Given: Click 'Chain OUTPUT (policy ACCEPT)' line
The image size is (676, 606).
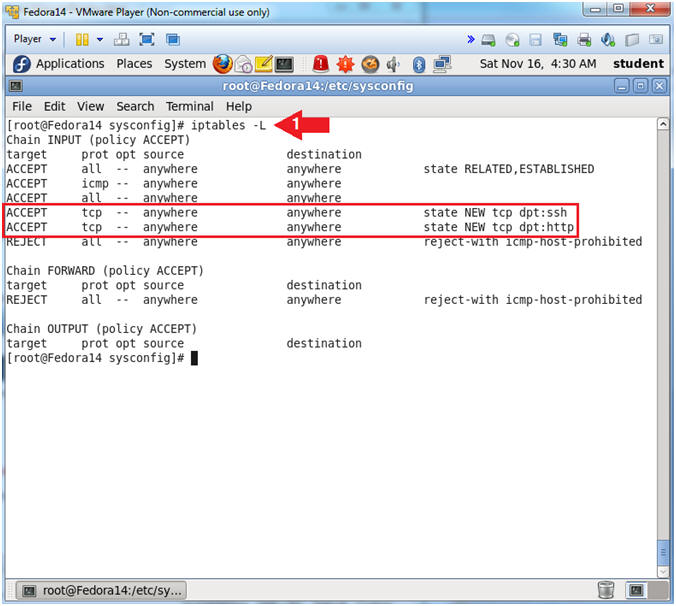Looking at the screenshot, I should [x=101, y=329].
